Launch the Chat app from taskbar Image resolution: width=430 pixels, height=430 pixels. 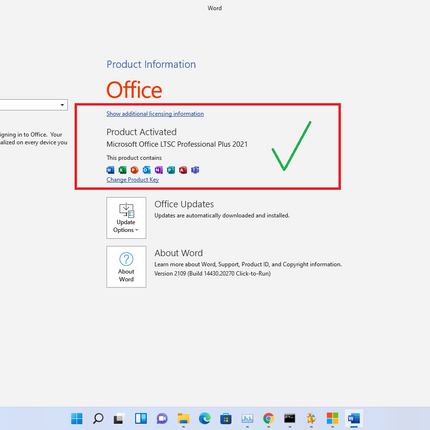tap(162, 418)
